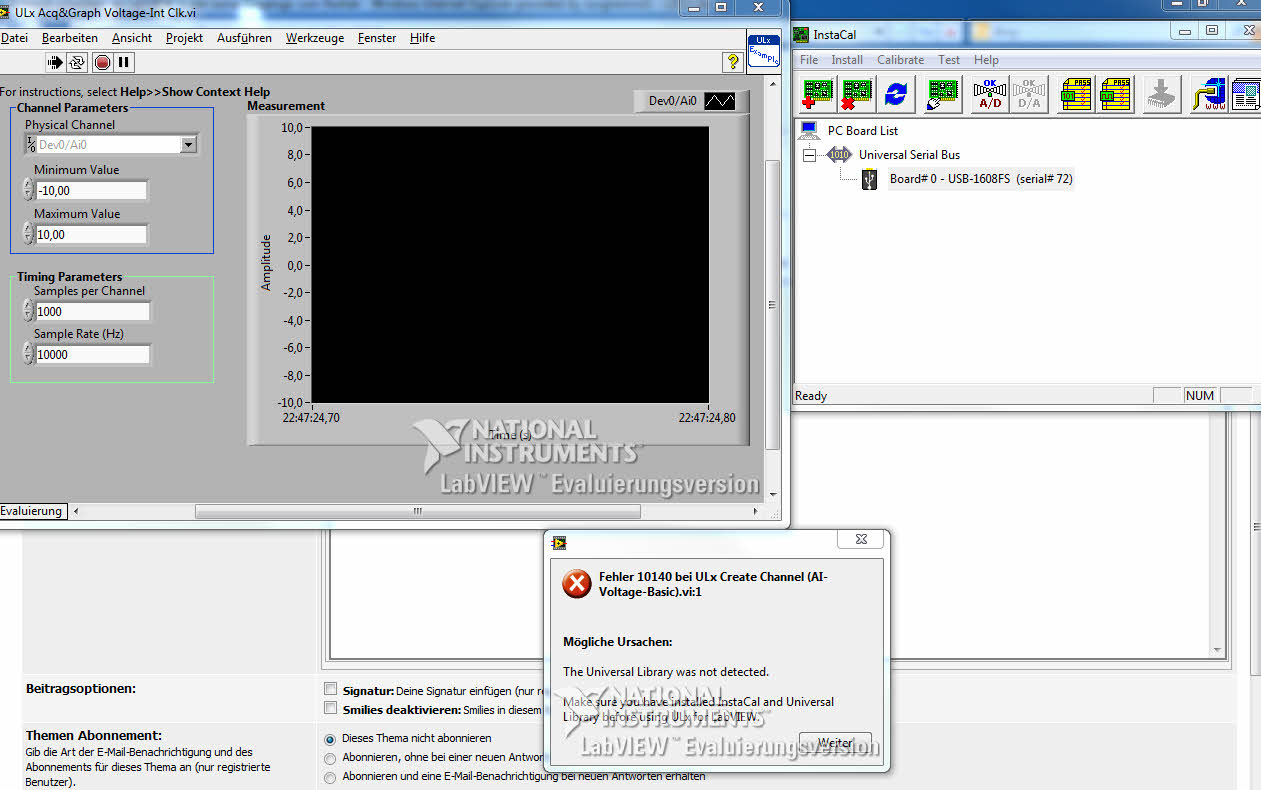Viewport: 1261px width, 790px height.
Task: Click InstaCal Refresh boards icon
Action: pos(896,94)
